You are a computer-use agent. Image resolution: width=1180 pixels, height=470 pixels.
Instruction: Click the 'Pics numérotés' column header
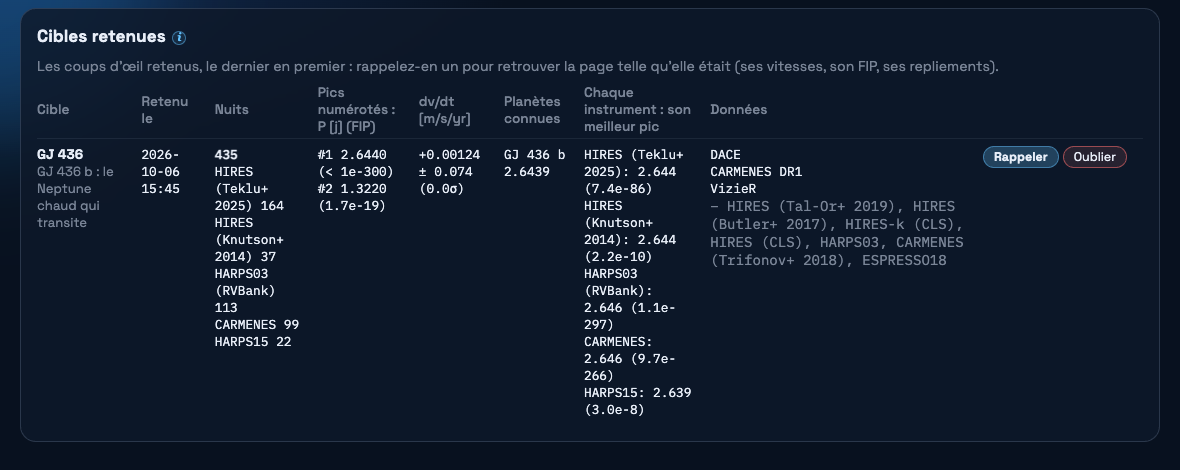click(356, 110)
